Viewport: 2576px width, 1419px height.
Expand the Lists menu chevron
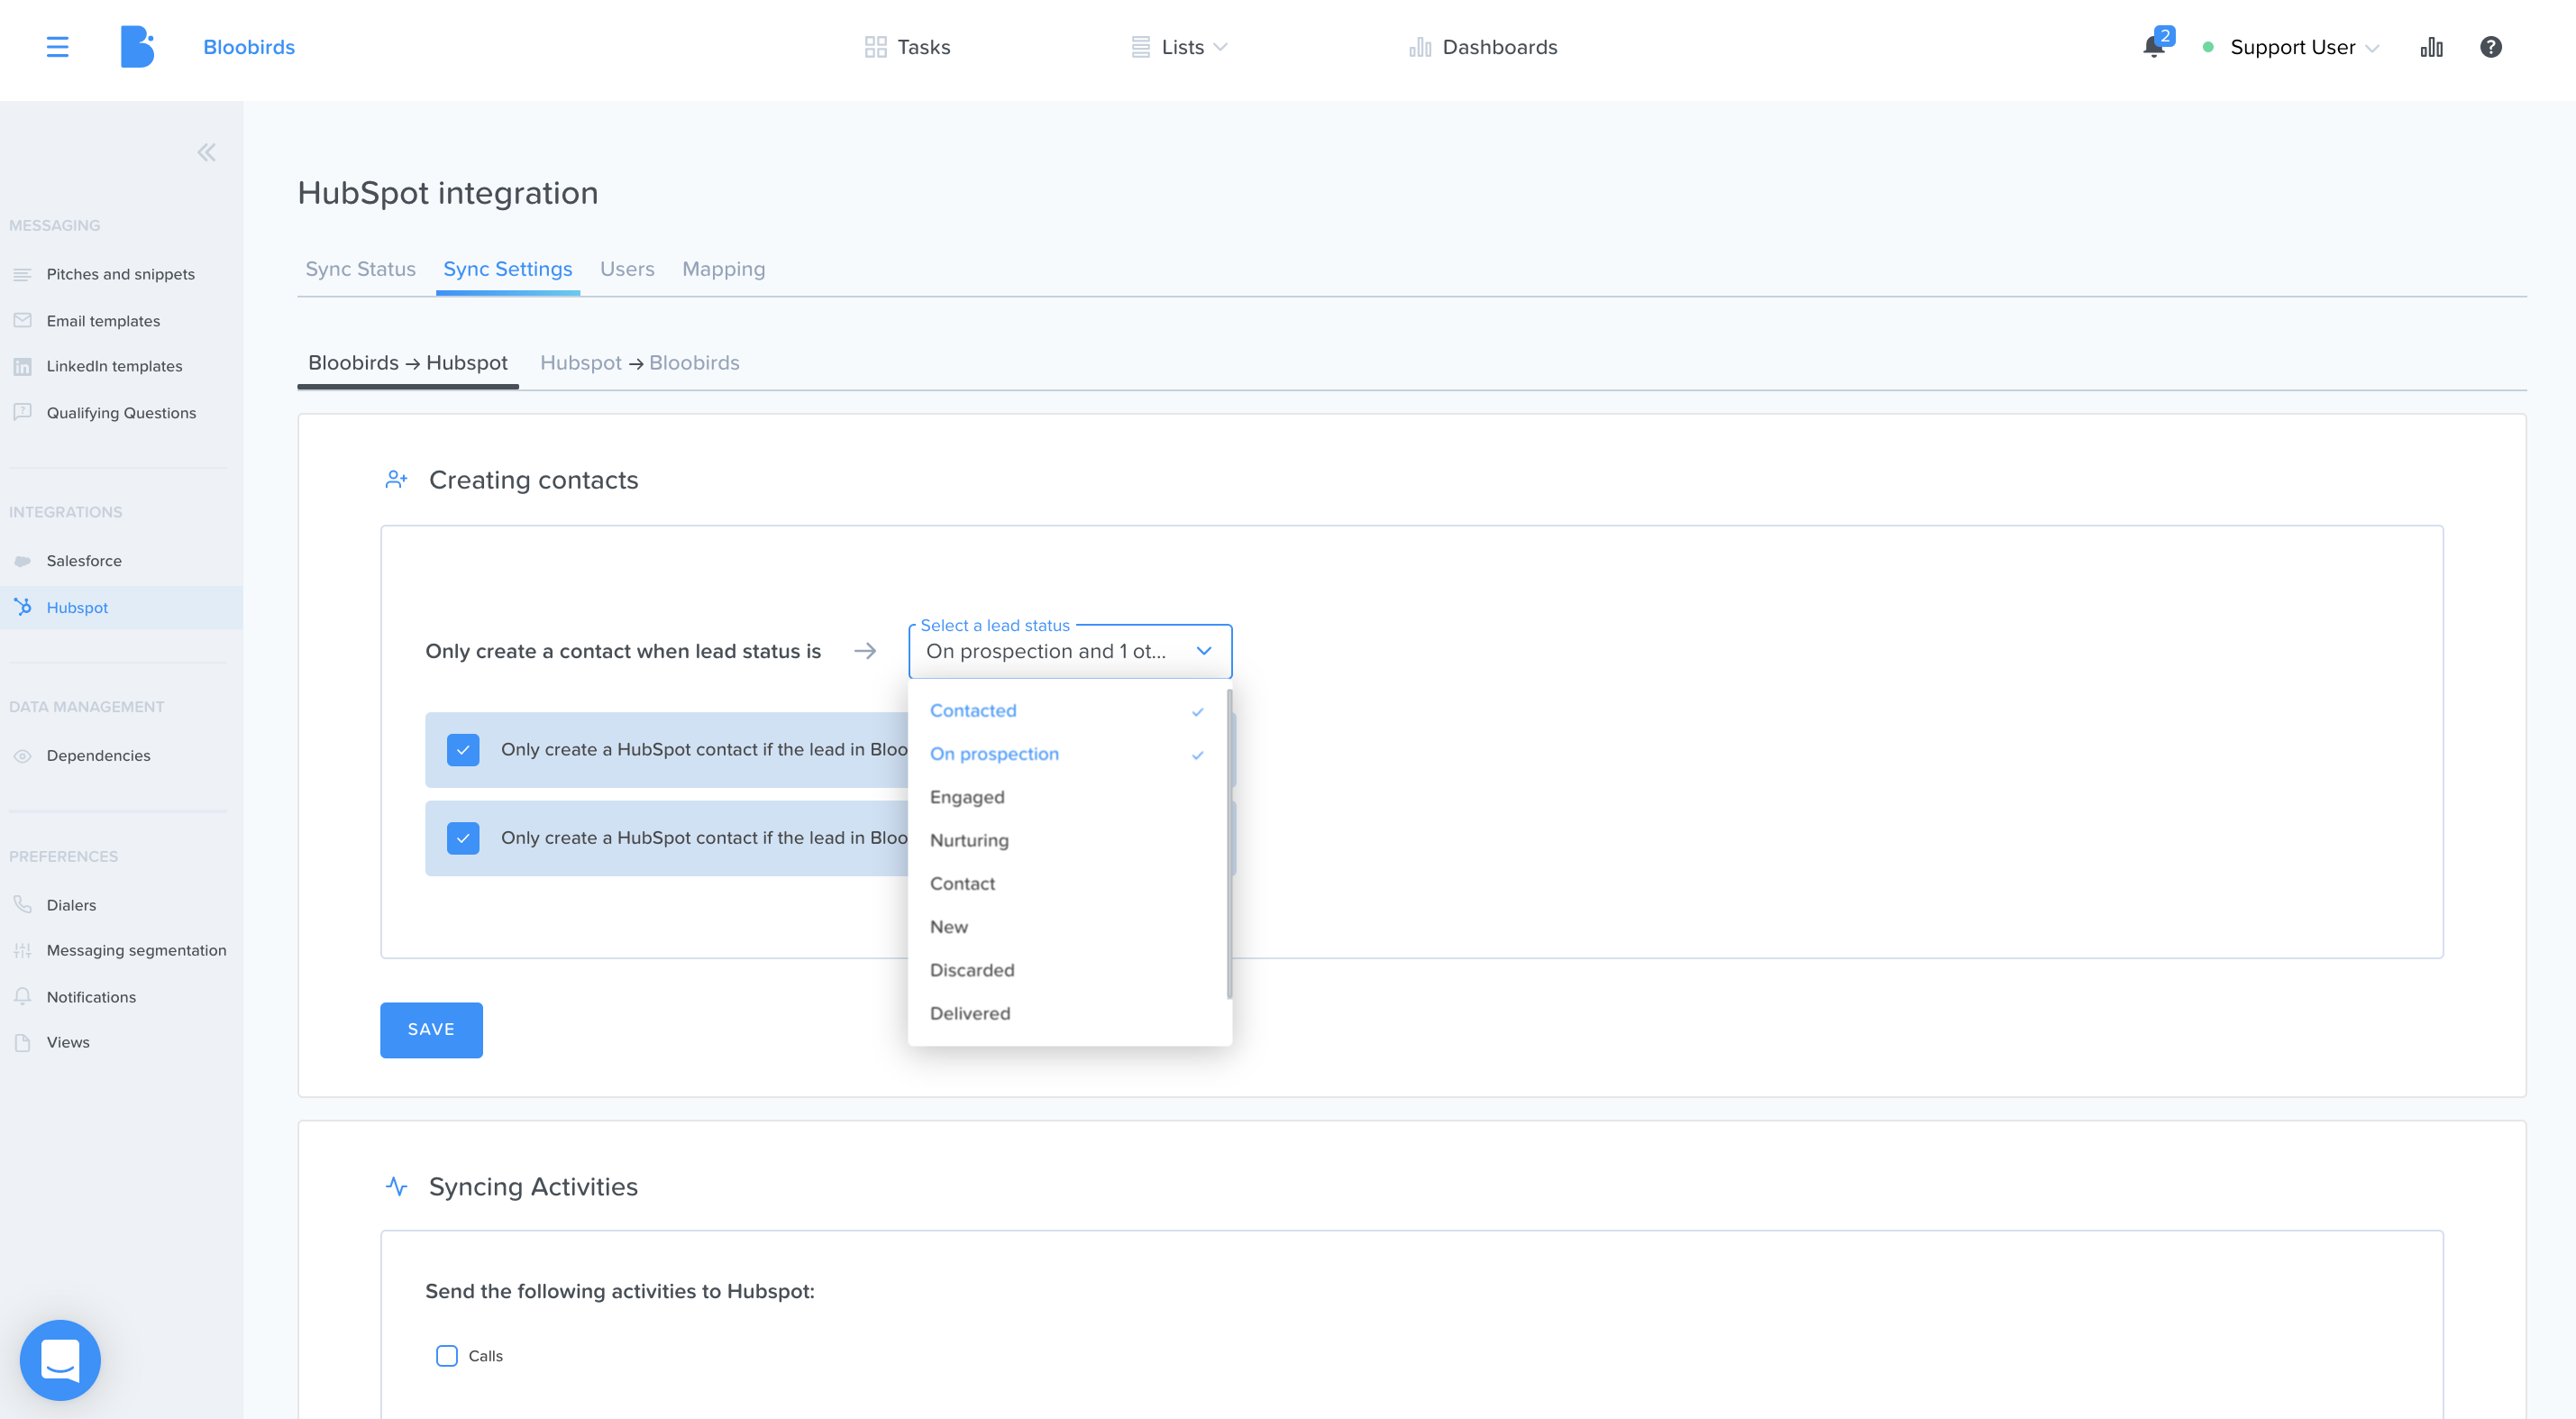1220,47
